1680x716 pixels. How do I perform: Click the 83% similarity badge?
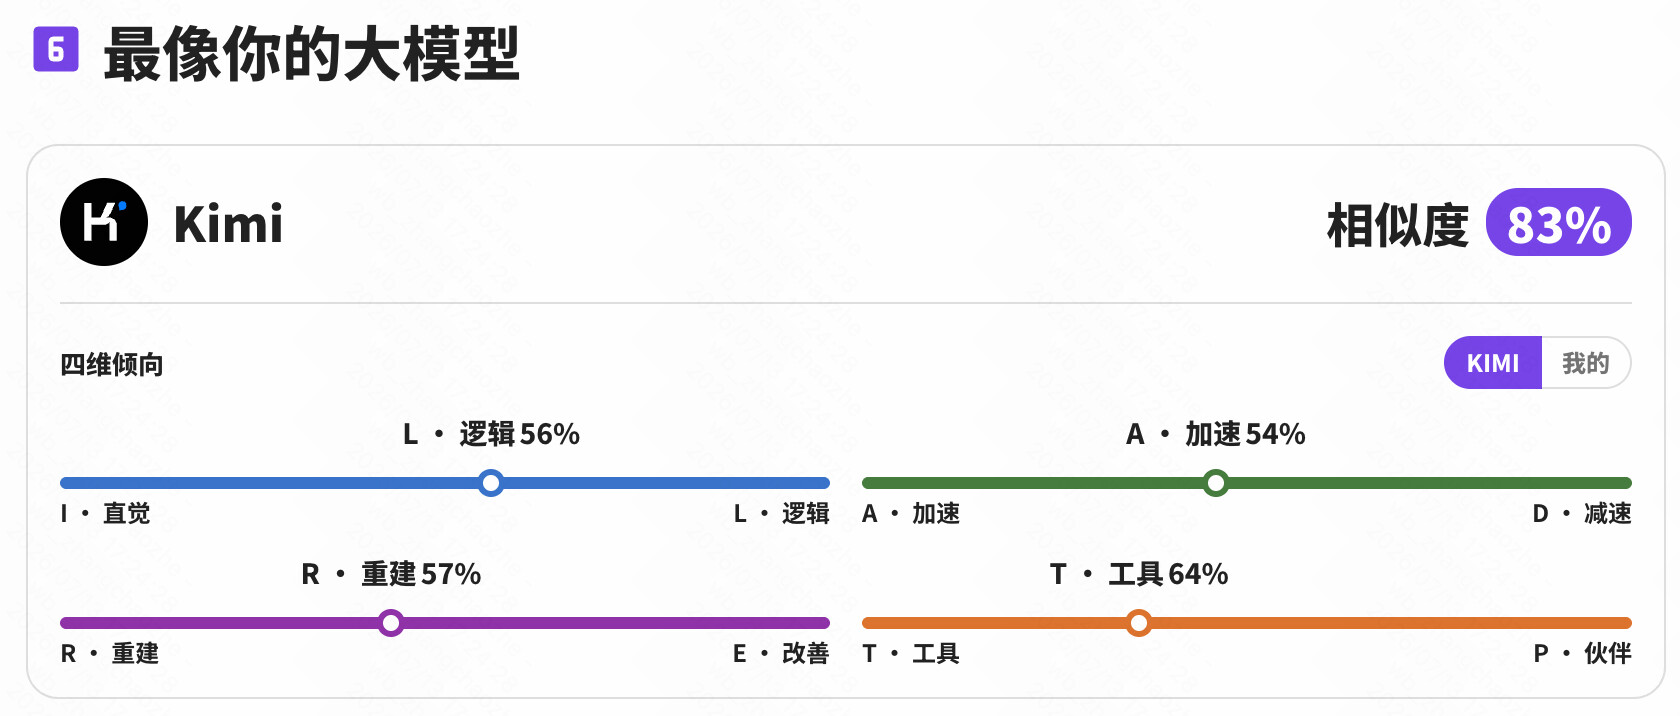[1559, 223]
